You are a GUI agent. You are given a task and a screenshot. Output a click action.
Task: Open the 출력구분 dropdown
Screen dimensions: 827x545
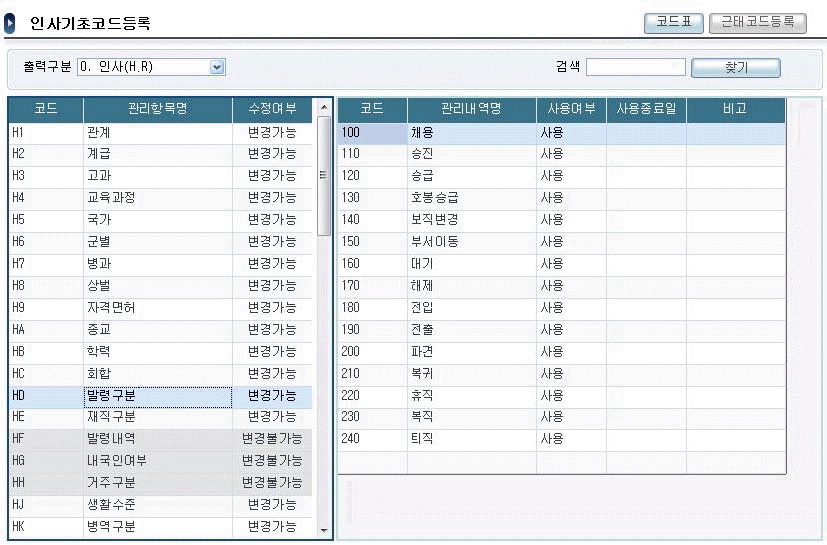click(x=217, y=67)
